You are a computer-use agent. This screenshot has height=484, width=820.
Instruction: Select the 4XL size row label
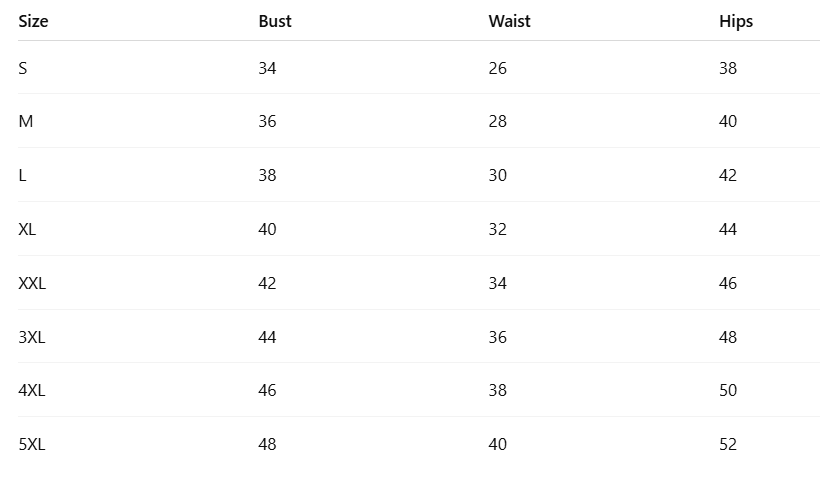coord(32,390)
